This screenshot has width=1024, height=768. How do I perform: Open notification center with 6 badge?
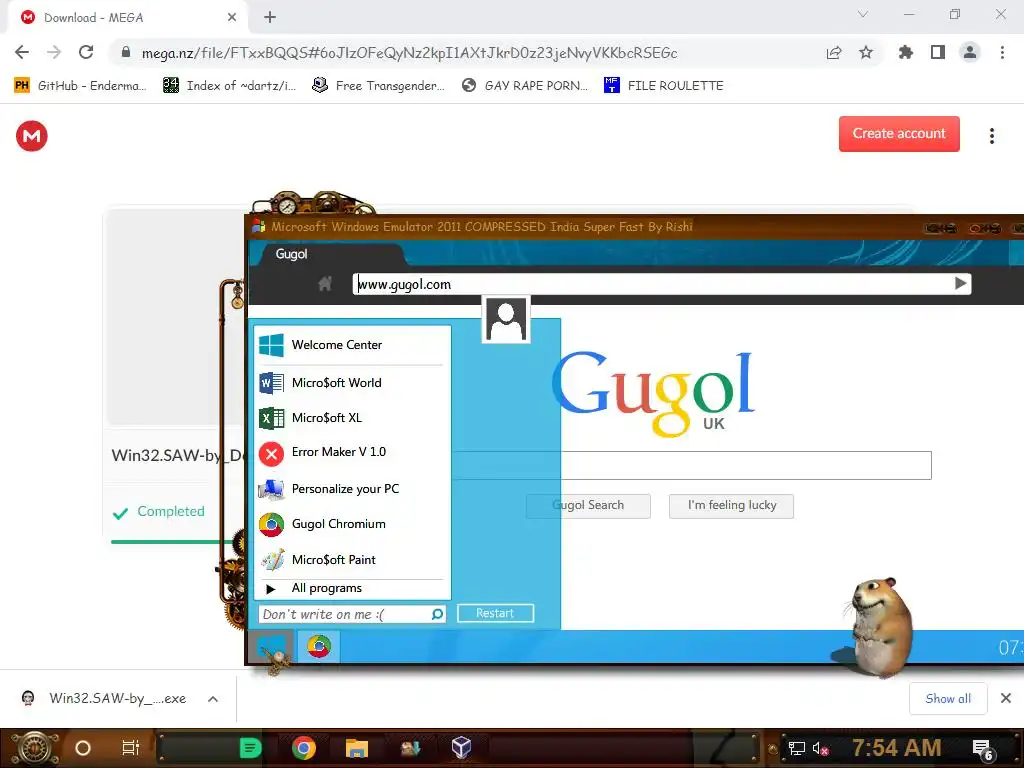(x=983, y=750)
